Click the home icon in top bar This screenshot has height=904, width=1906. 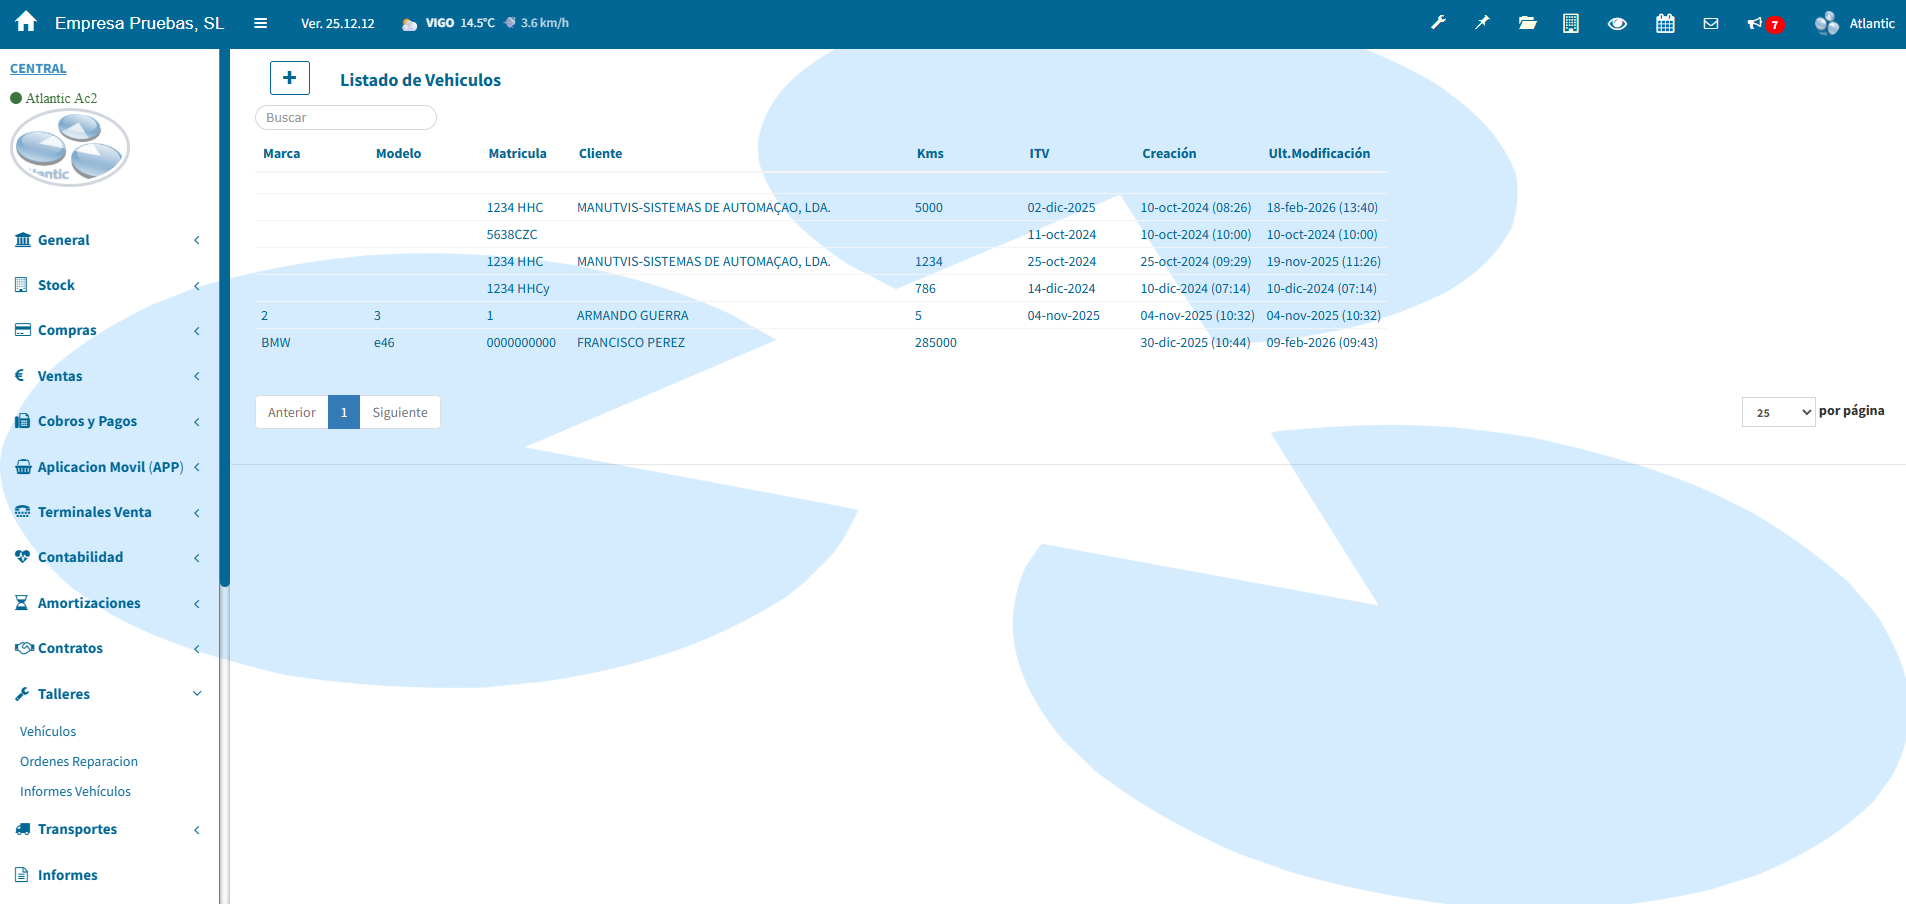click(26, 22)
